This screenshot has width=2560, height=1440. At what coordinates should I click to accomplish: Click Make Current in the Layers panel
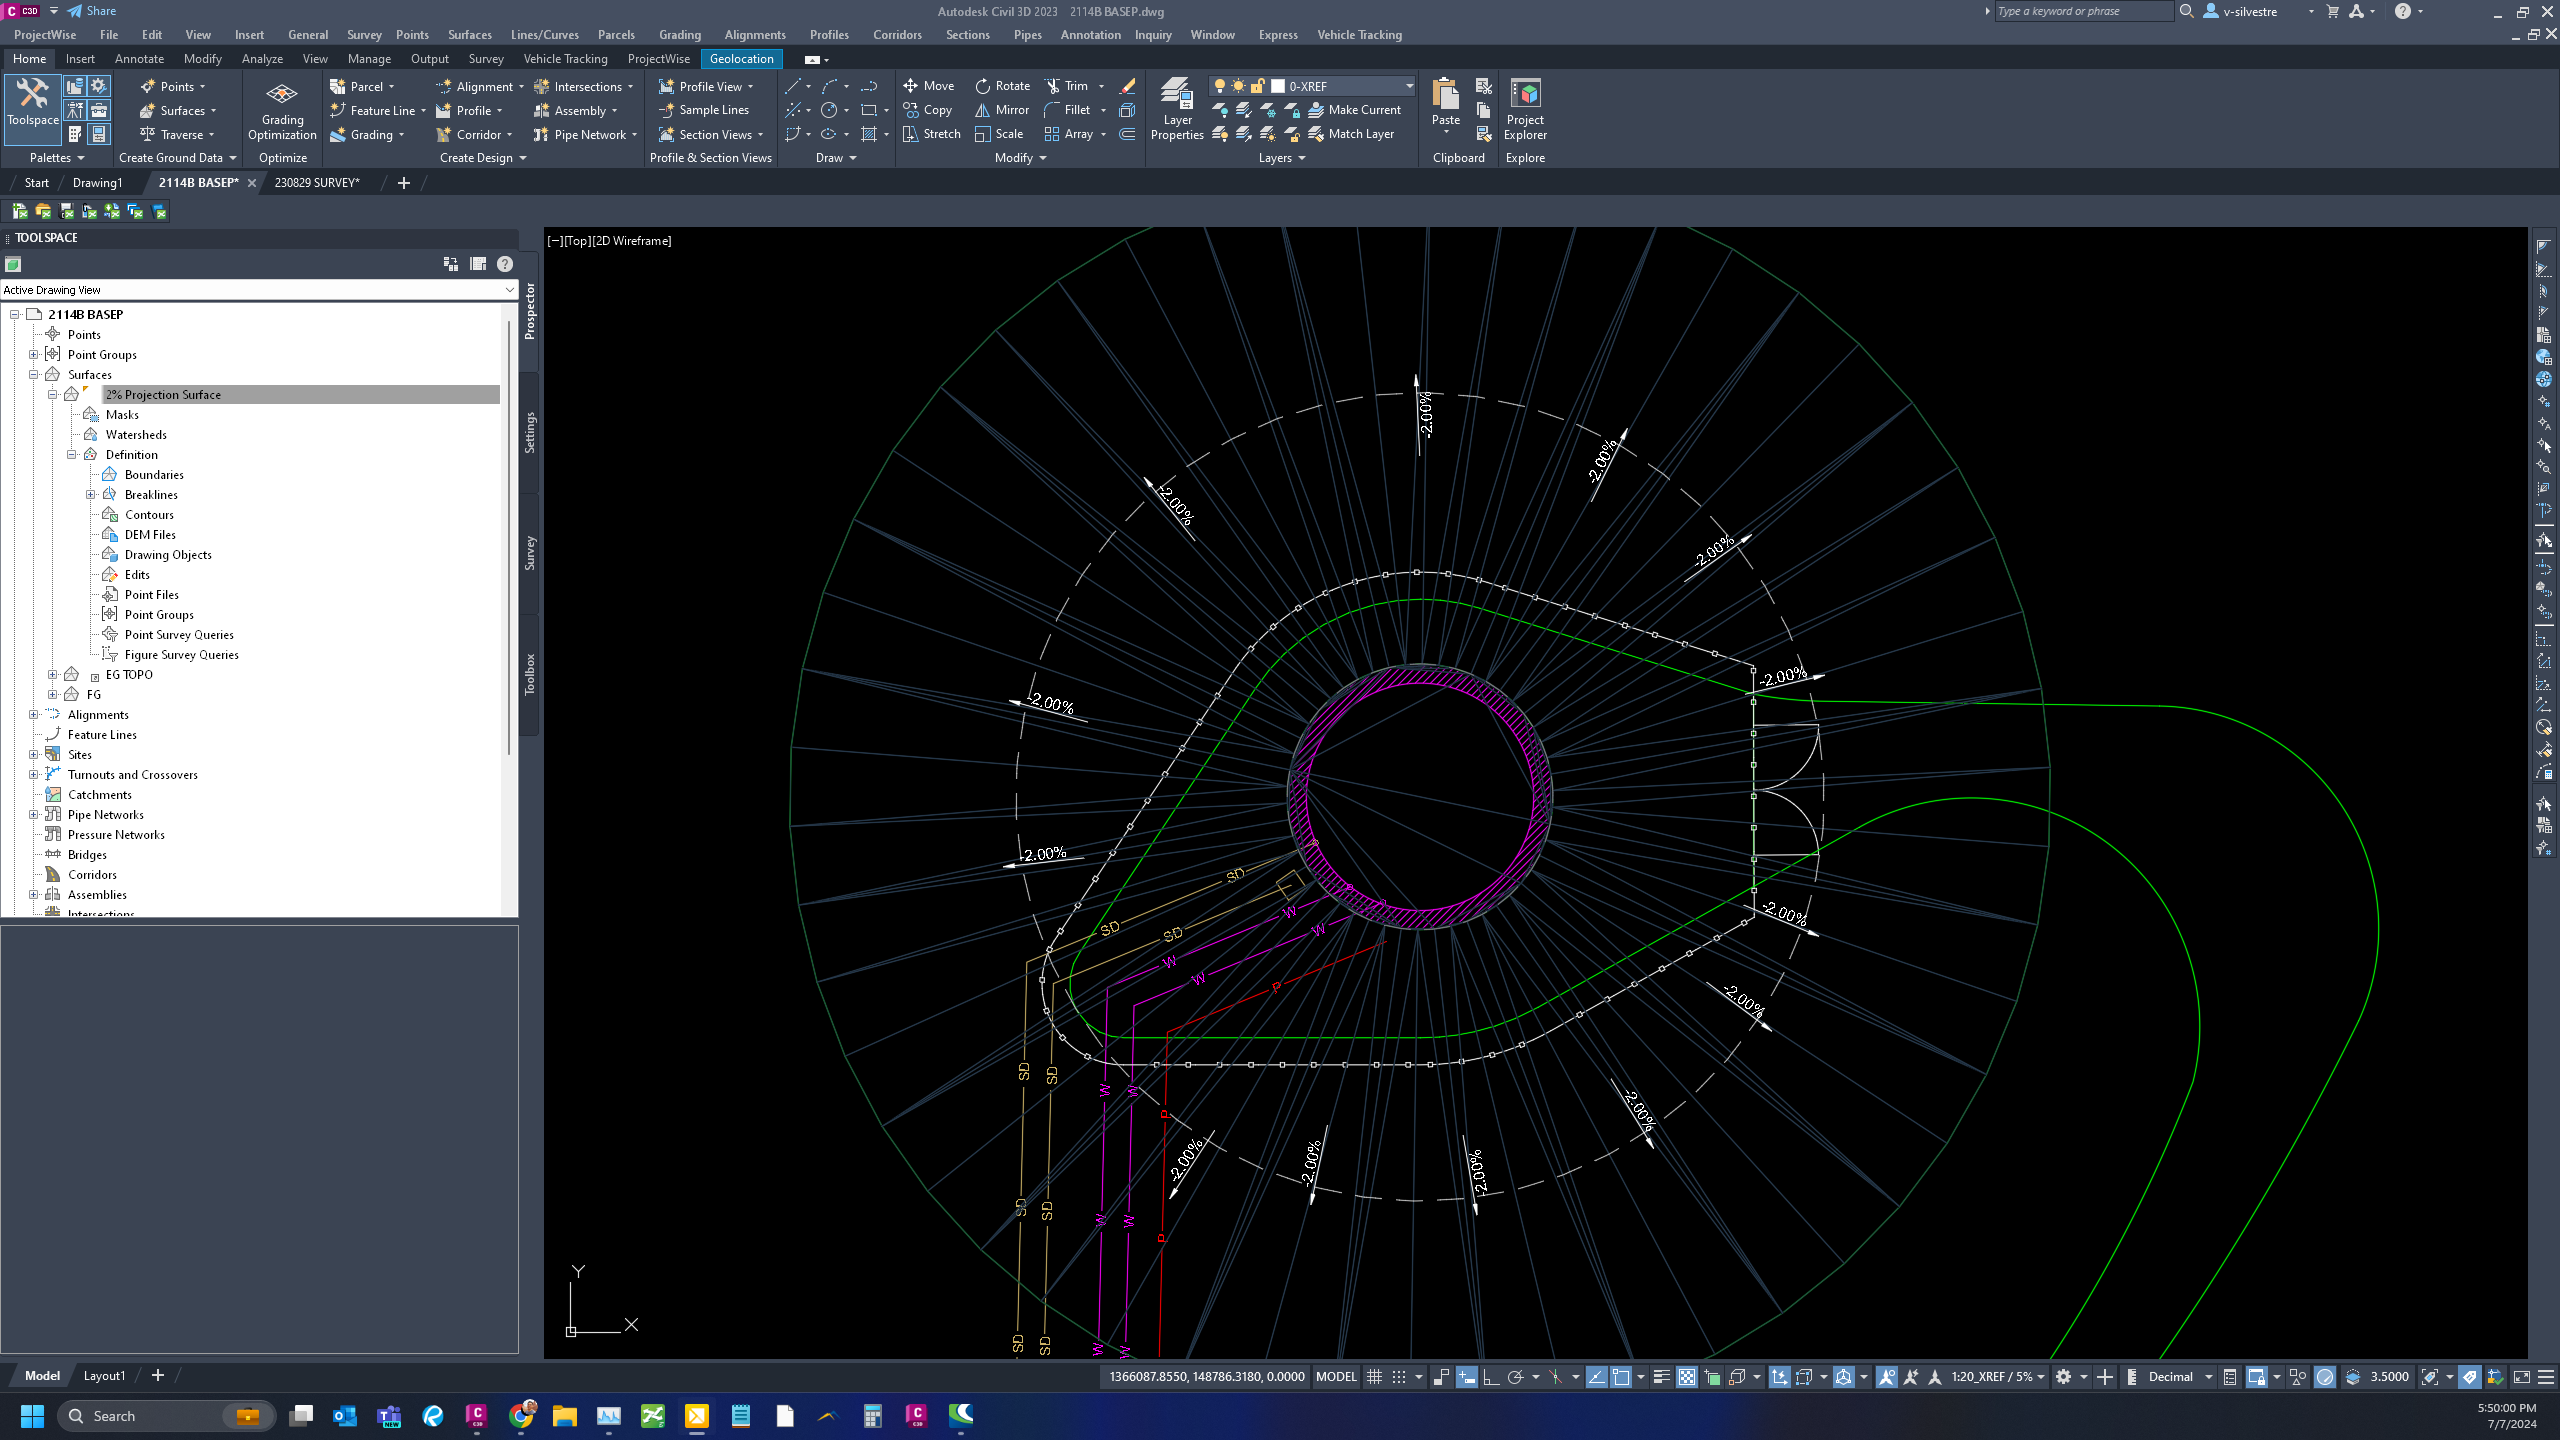[x=1358, y=109]
